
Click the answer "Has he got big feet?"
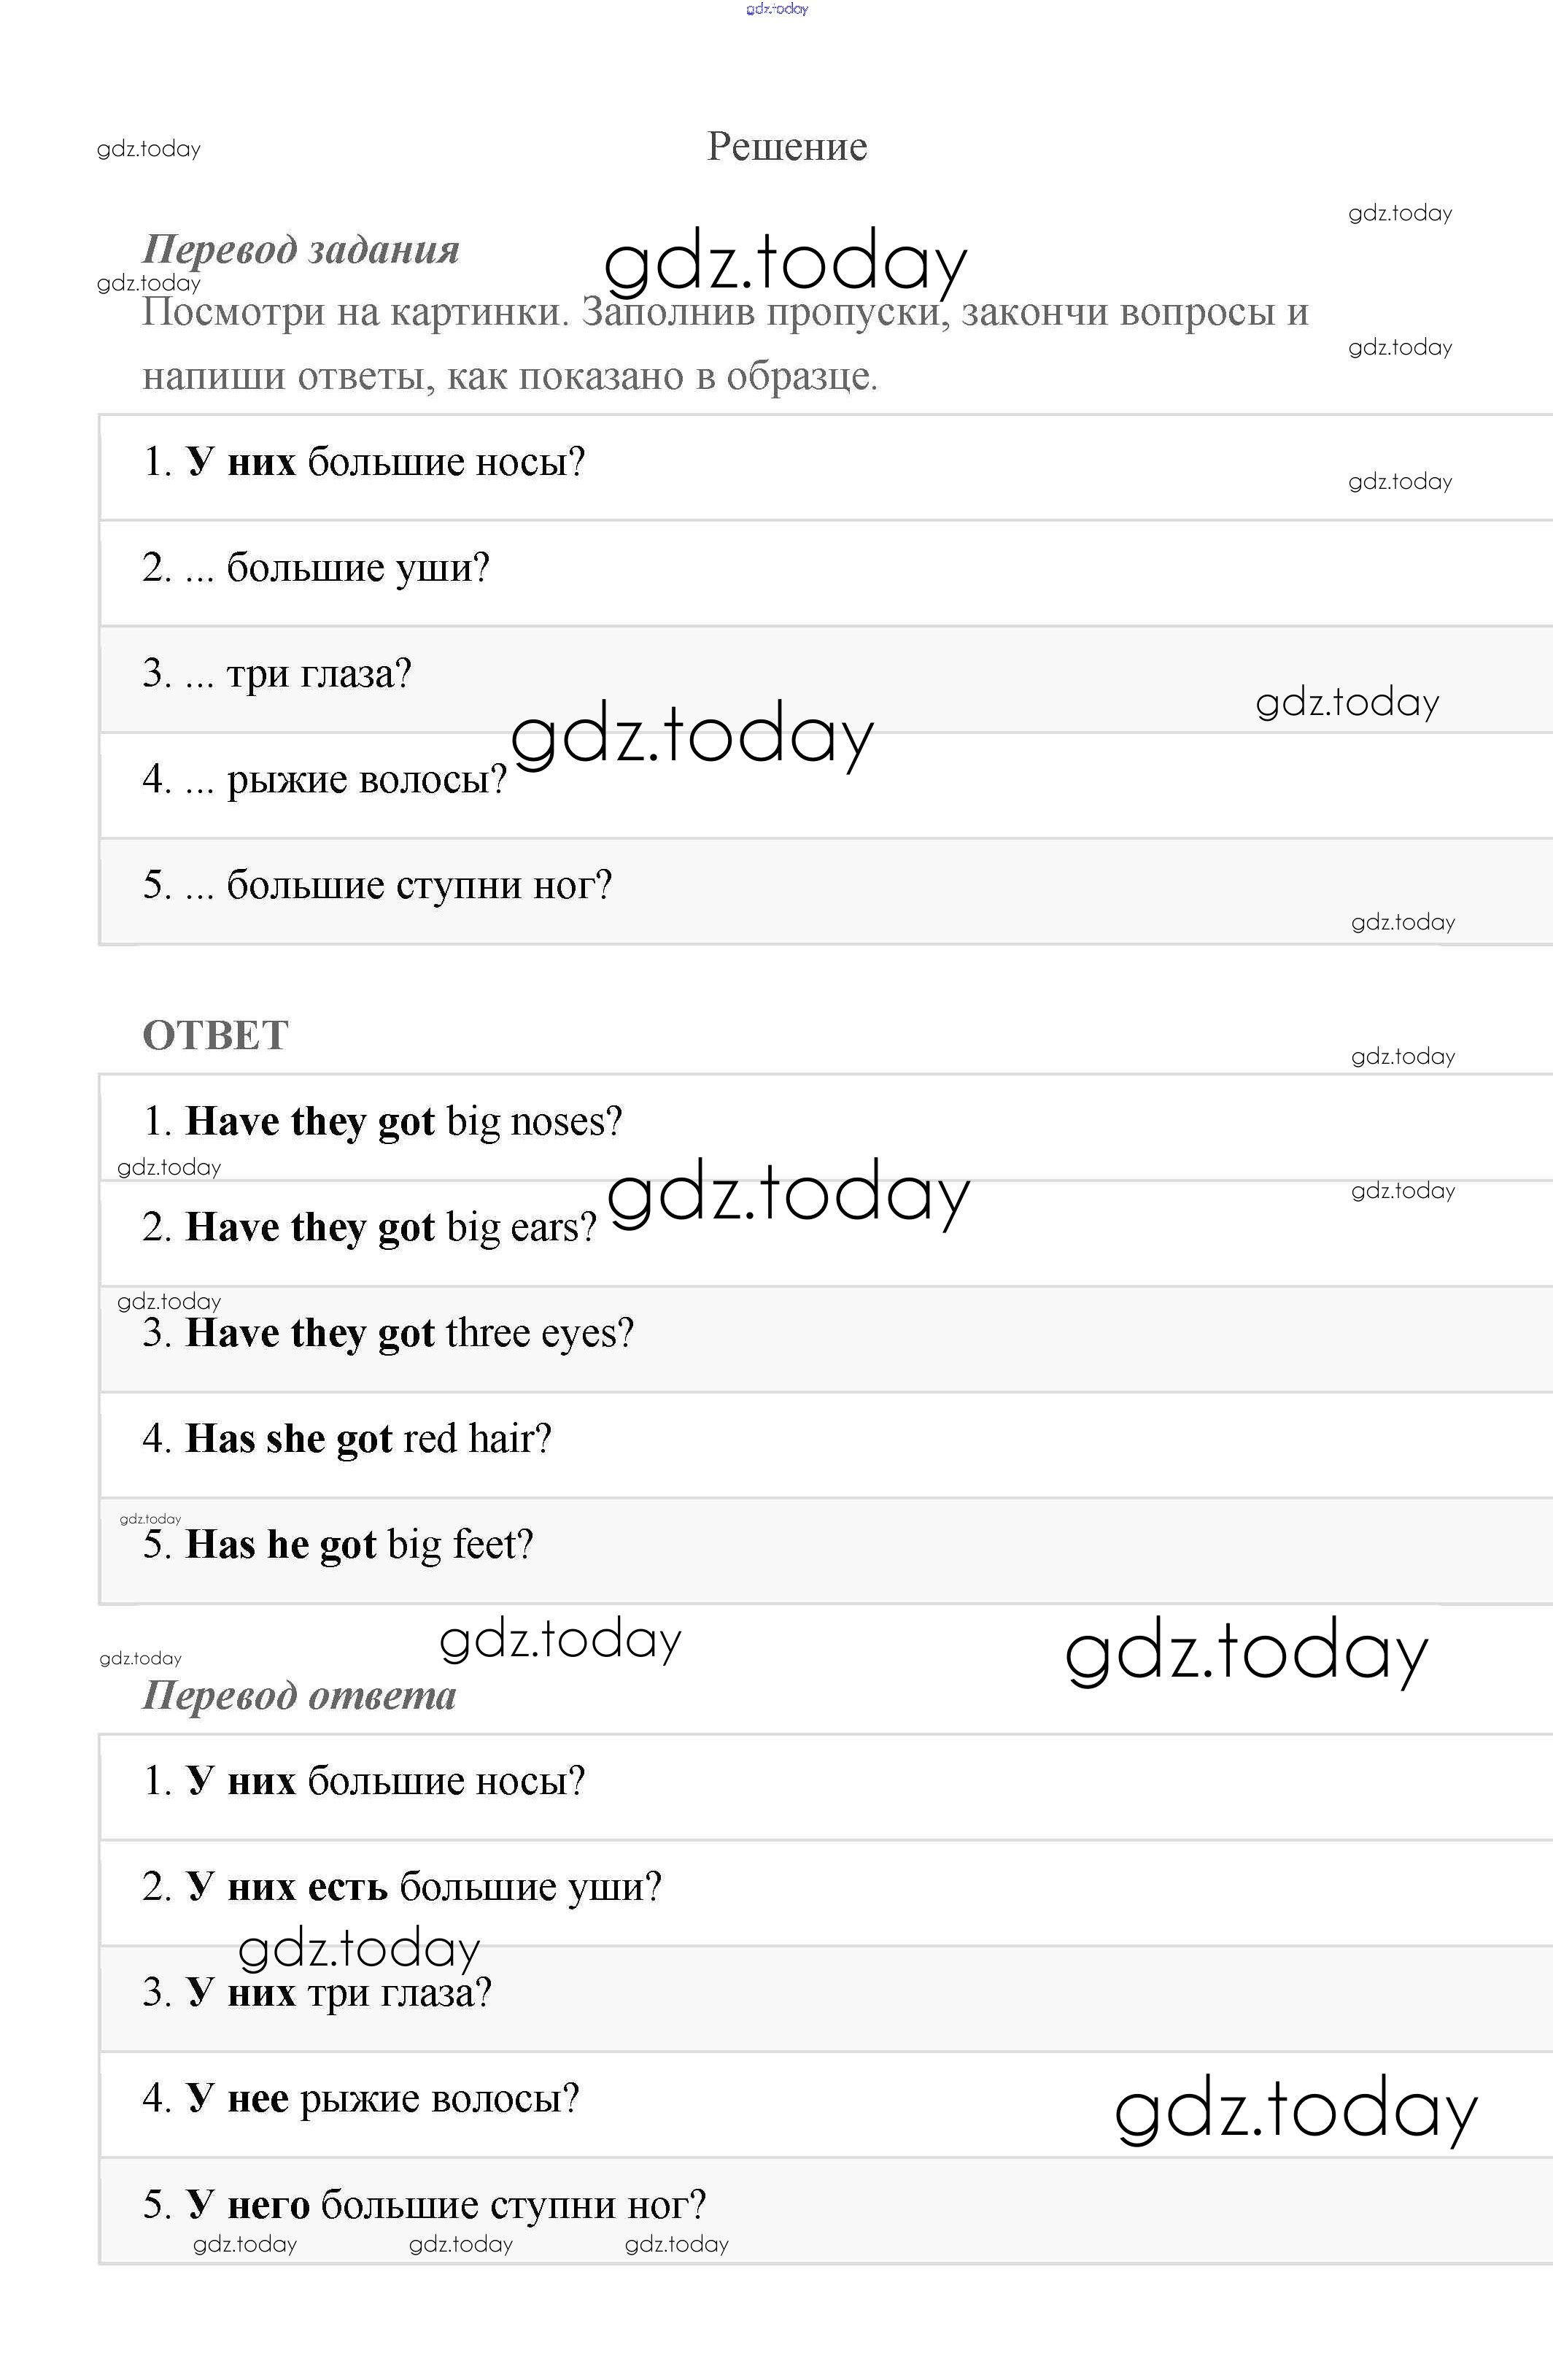point(338,1545)
